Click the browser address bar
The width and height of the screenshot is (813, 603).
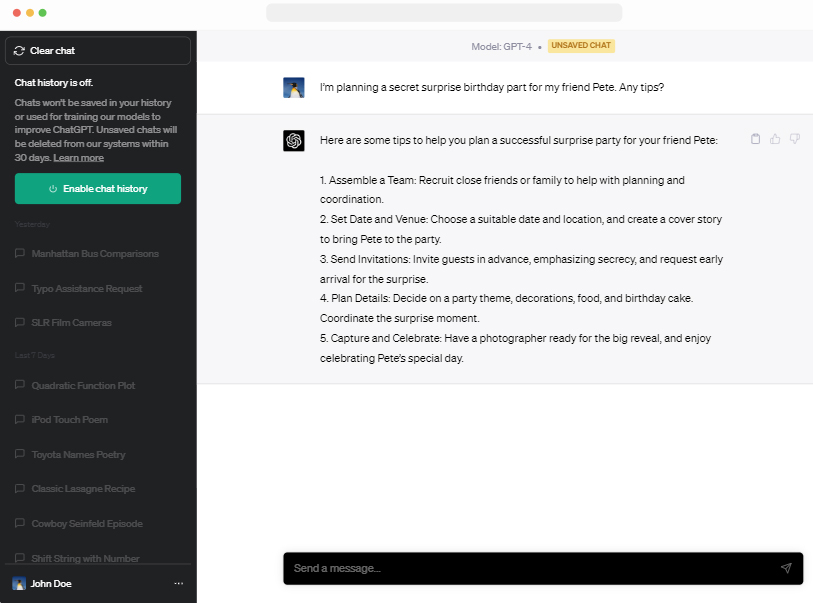click(x=443, y=13)
